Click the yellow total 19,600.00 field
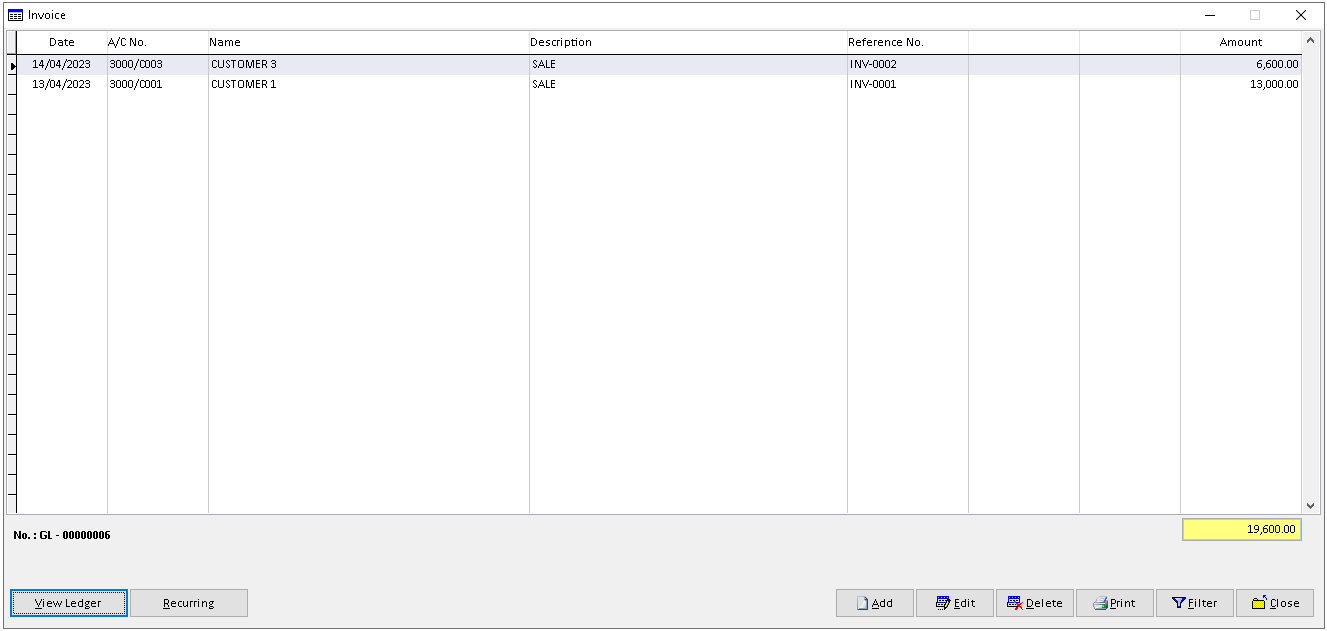1327x631 pixels. click(1242, 530)
